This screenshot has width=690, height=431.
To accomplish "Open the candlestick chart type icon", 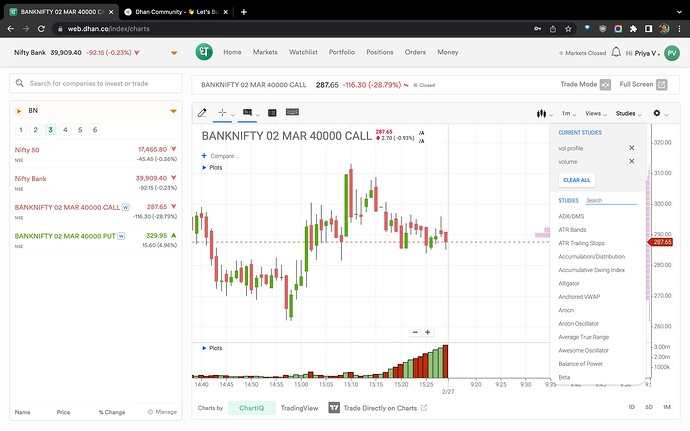I will pyautogui.click(x=541, y=114).
